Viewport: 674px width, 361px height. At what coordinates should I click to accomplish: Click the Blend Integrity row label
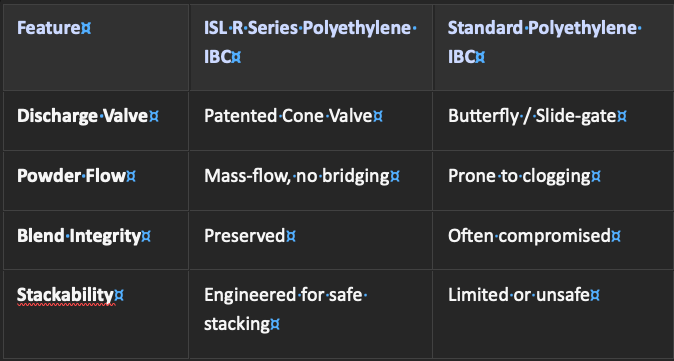(x=96, y=240)
